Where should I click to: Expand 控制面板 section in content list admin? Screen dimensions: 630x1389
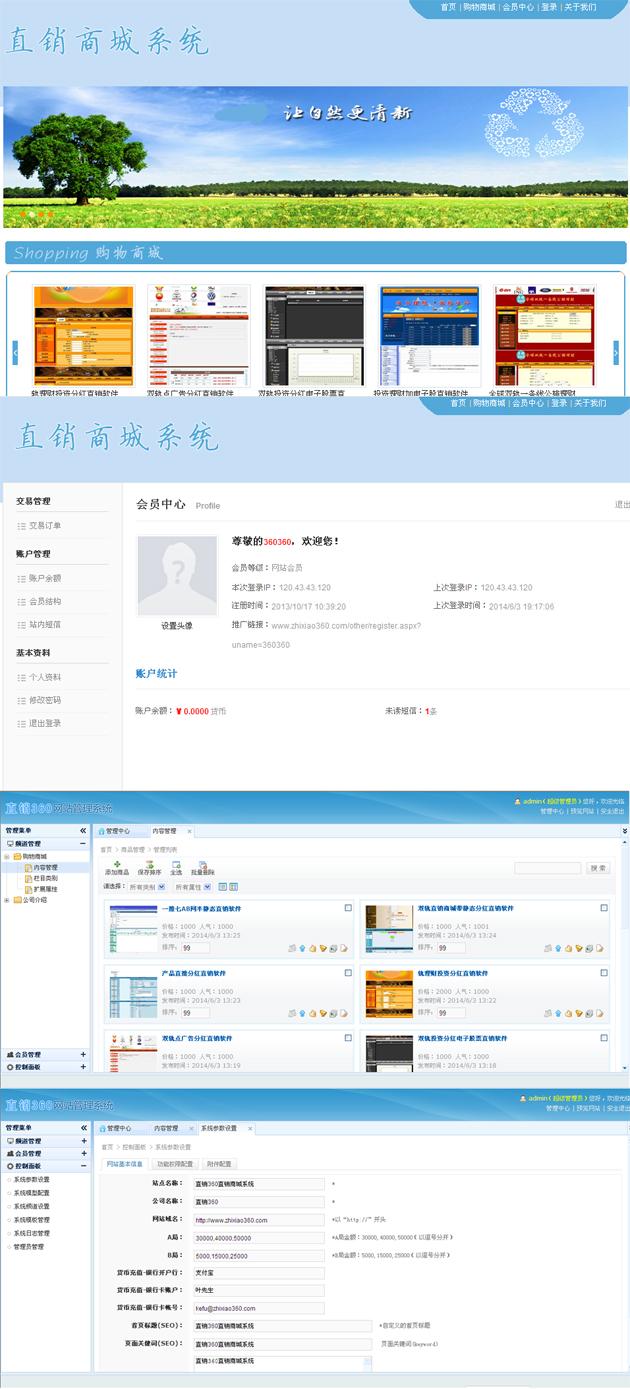pos(83,1068)
